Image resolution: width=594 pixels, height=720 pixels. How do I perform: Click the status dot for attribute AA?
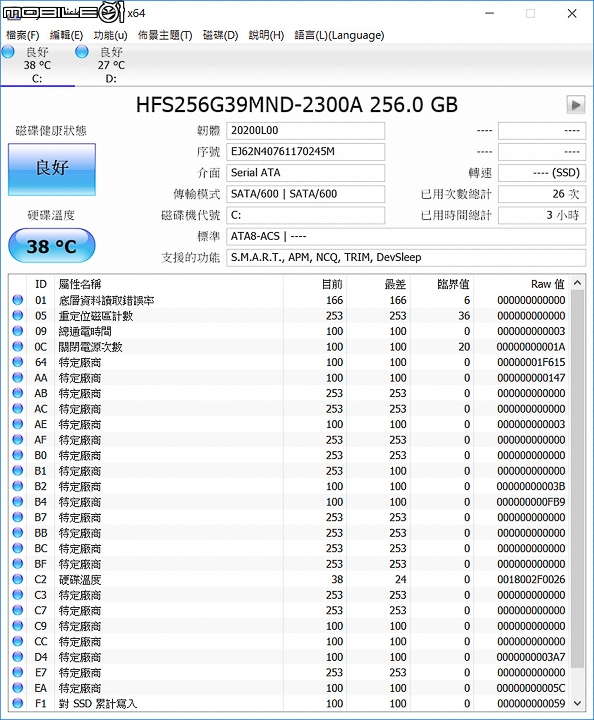(18, 377)
